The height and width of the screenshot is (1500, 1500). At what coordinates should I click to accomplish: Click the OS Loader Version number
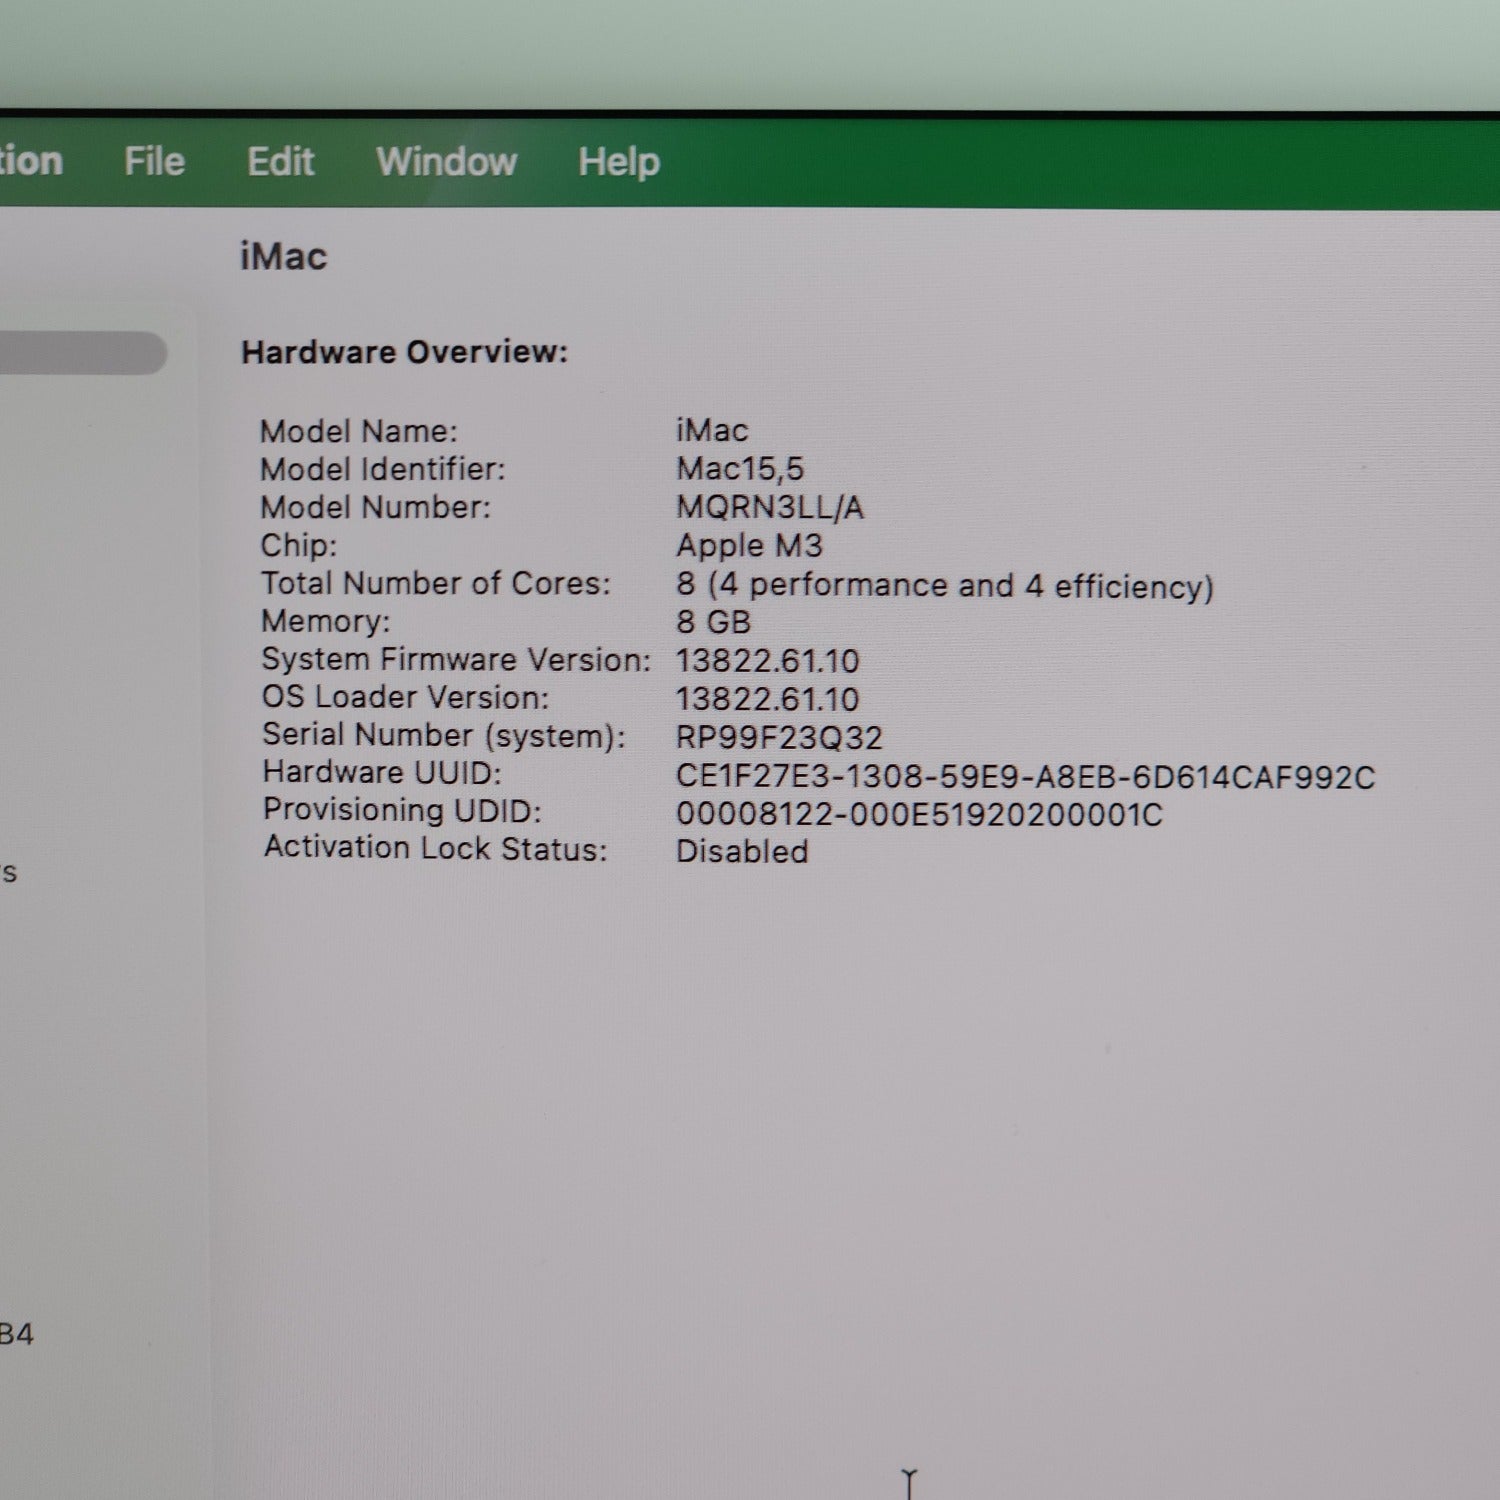tap(766, 699)
